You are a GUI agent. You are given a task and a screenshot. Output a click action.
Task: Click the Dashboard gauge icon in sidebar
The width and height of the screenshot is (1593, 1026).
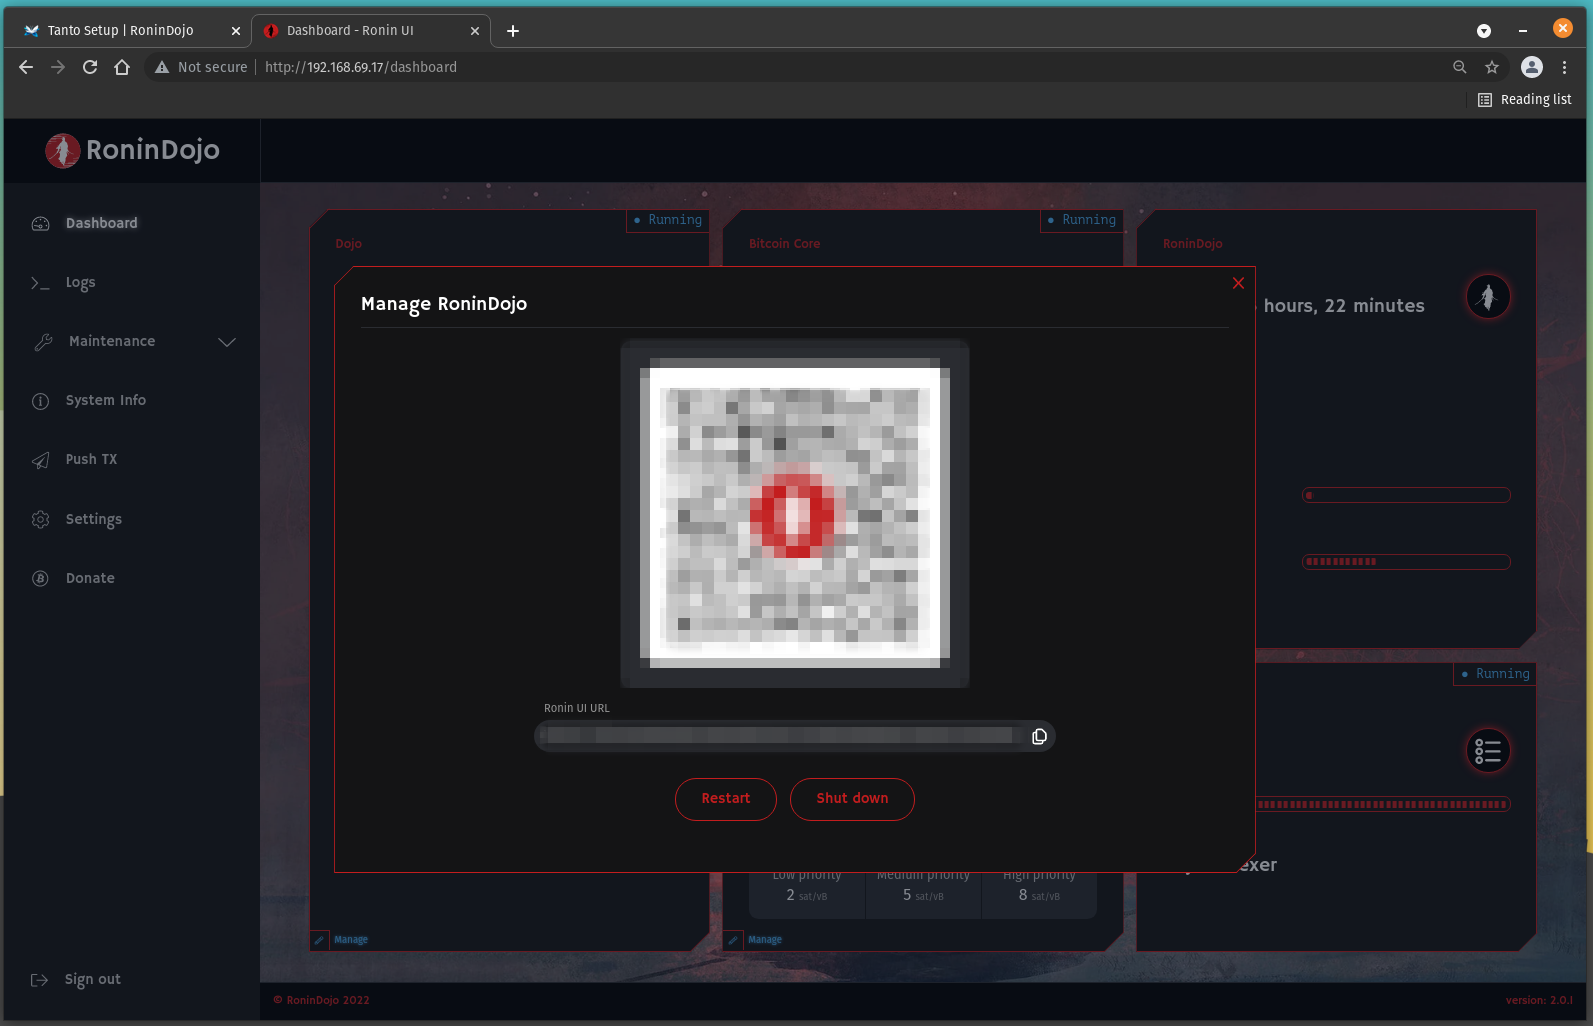(x=40, y=223)
